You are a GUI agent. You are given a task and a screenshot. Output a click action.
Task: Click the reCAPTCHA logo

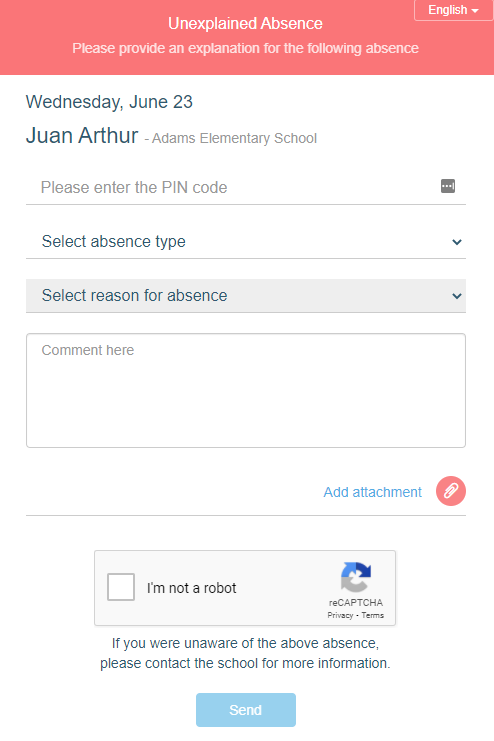point(356,577)
